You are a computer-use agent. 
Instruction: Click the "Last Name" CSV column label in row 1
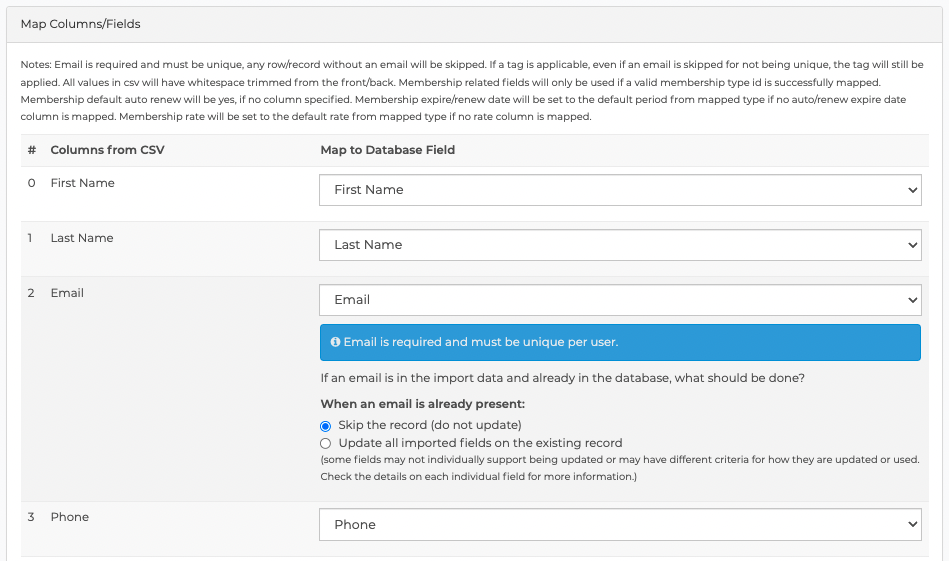point(82,238)
